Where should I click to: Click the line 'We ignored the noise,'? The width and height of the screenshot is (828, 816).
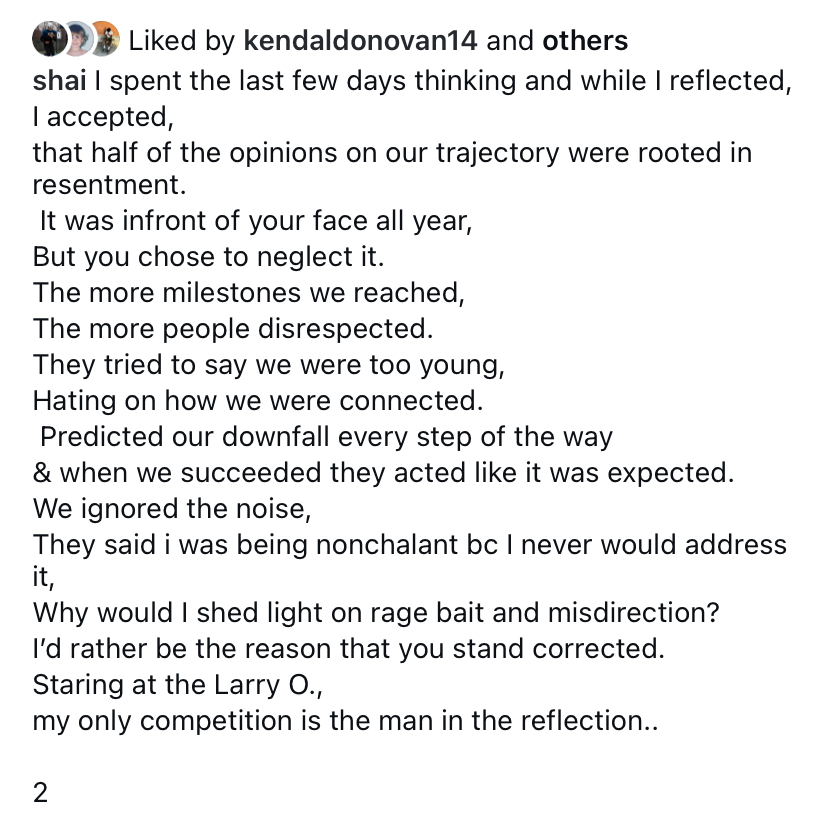click(172, 509)
